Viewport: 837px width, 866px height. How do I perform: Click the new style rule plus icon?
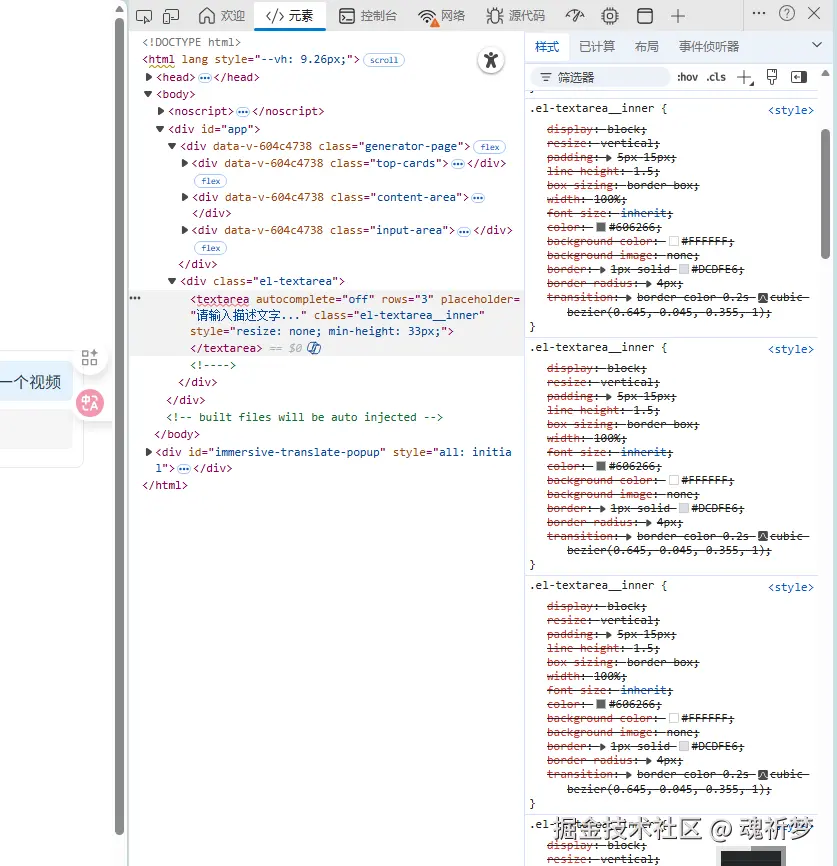click(744, 77)
